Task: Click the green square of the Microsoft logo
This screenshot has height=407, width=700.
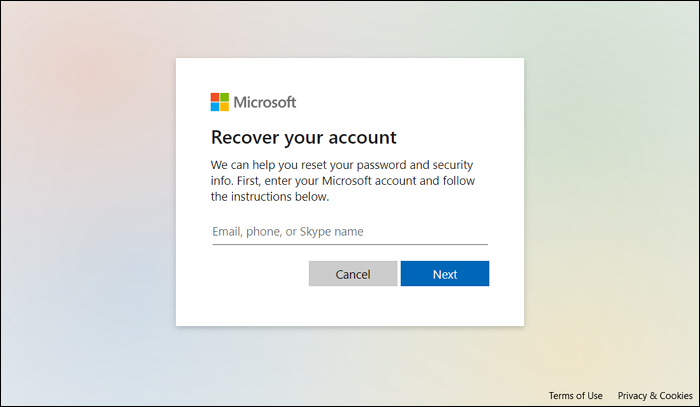Action: click(224, 97)
